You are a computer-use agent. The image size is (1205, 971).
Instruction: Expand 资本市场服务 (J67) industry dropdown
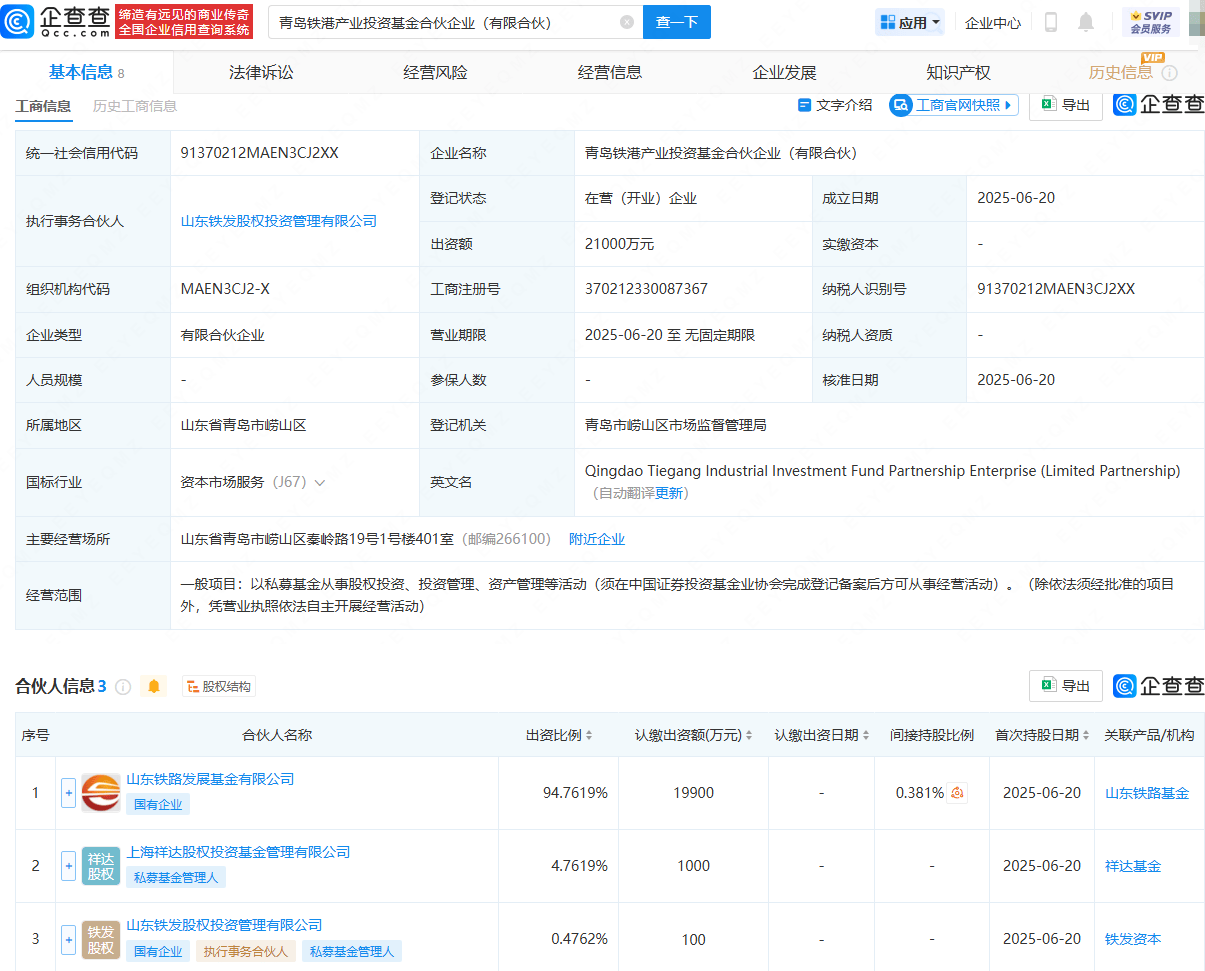pyautogui.click(x=320, y=483)
